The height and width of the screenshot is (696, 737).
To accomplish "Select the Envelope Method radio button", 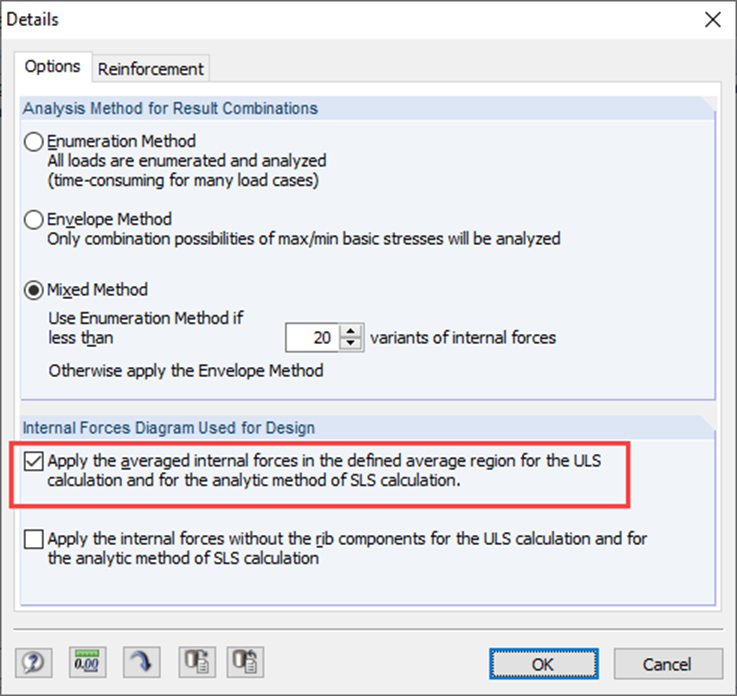I will point(34,220).
